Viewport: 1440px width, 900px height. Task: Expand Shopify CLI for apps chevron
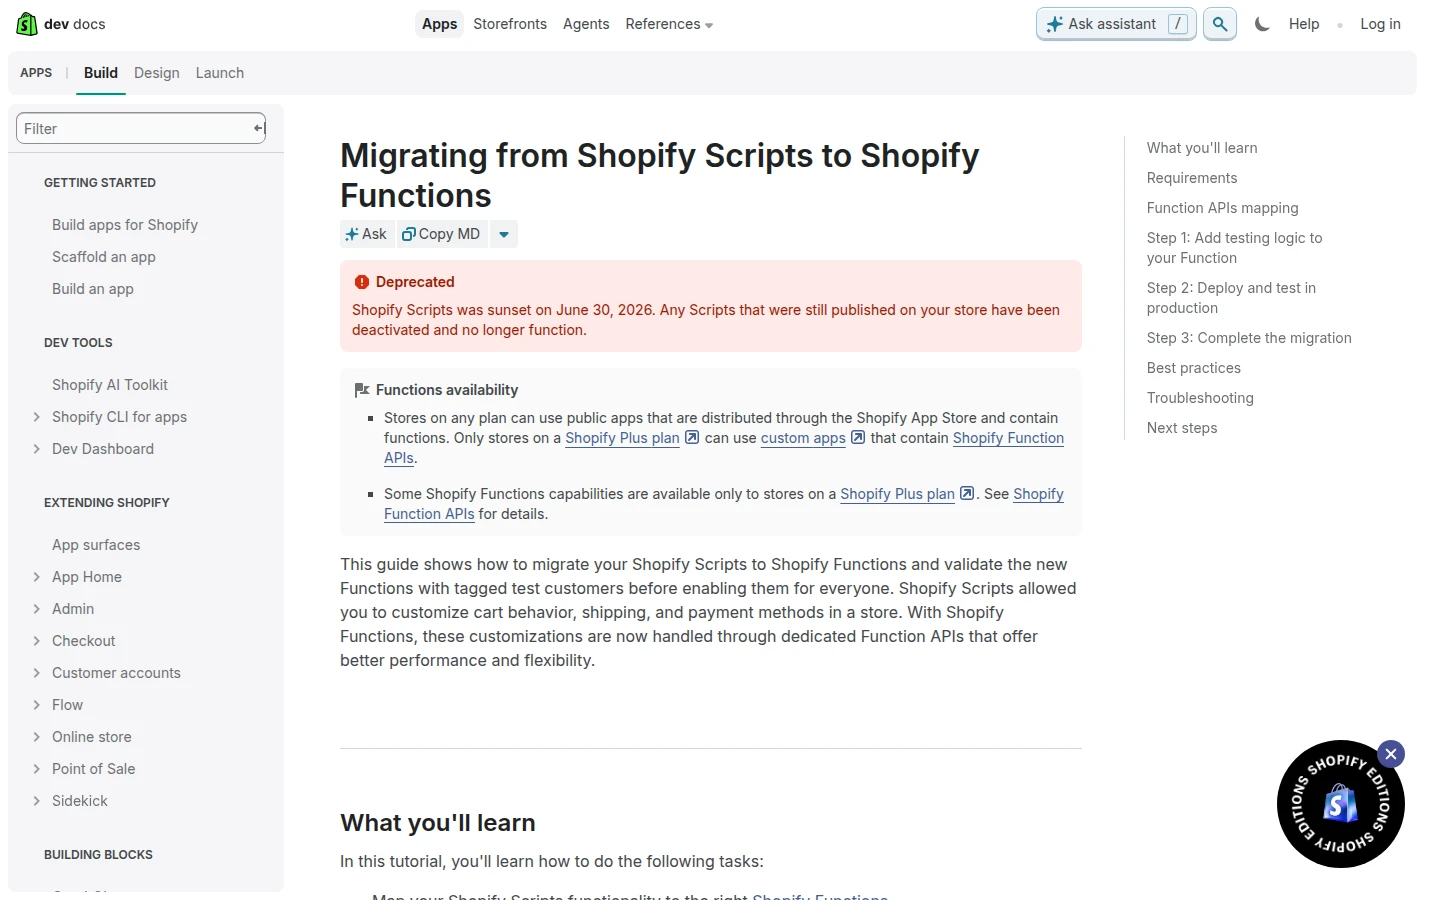37,417
